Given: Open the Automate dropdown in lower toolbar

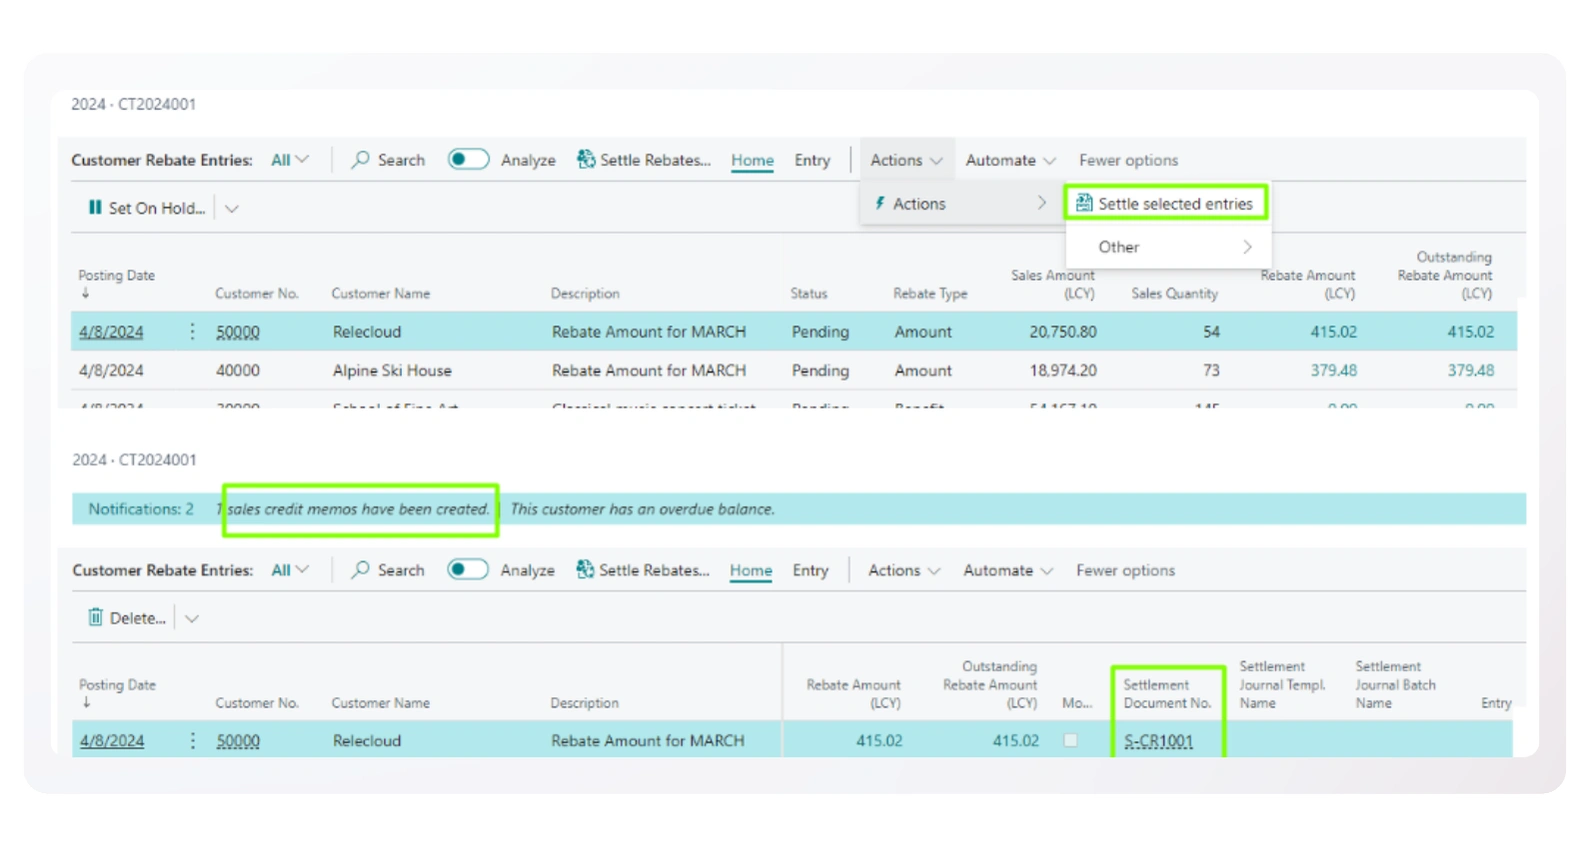Looking at the screenshot, I should click(1008, 570).
